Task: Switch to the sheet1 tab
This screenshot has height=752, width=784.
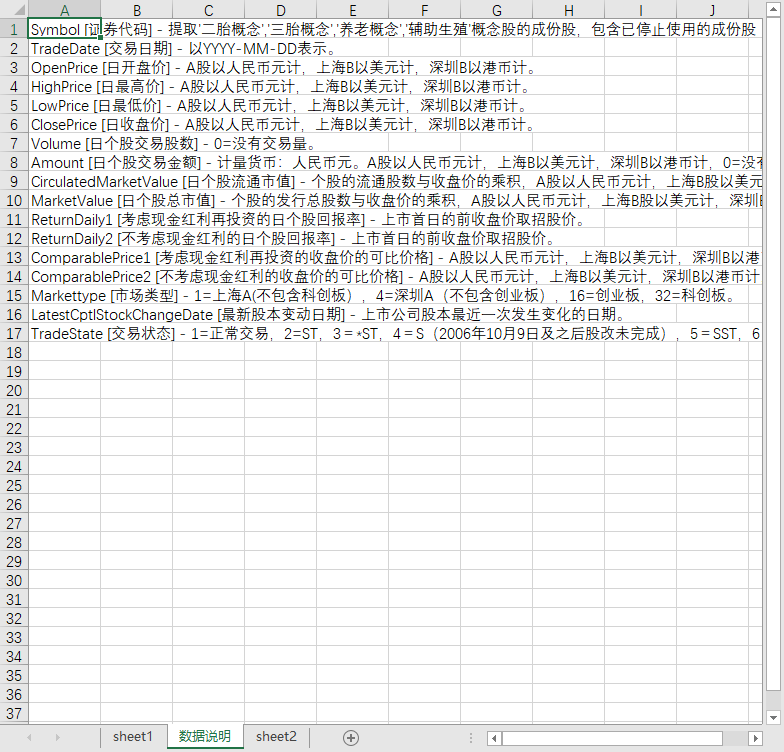Action: click(132, 736)
